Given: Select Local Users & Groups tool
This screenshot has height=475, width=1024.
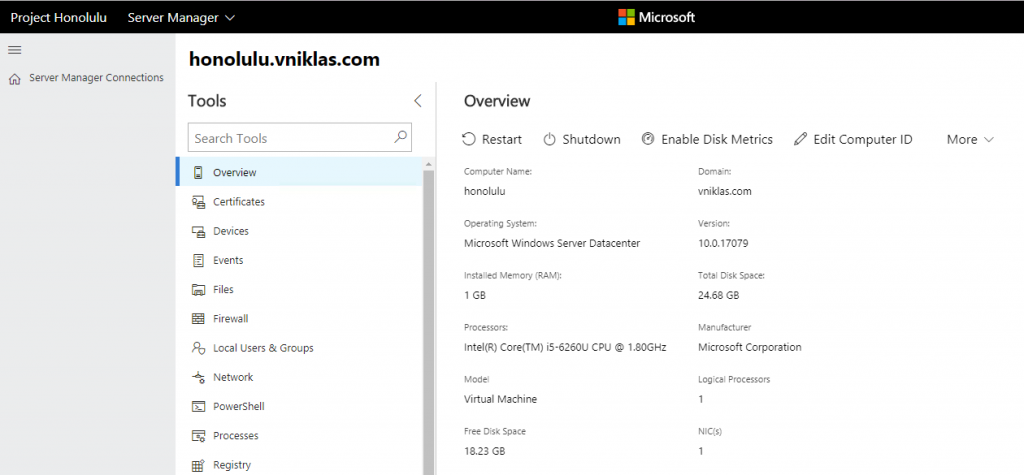Looking at the screenshot, I should (x=299, y=348).
